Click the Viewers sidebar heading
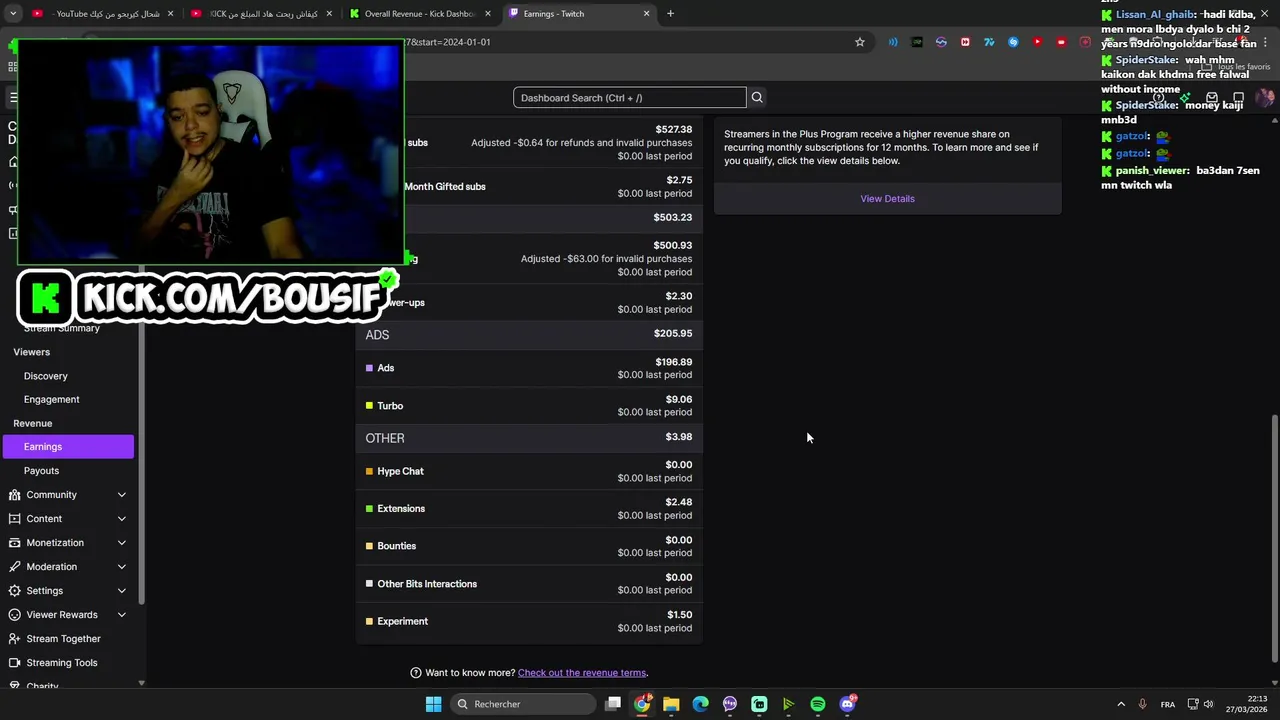The image size is (1280, 720). pyautogui.click(x=31, y=352)
